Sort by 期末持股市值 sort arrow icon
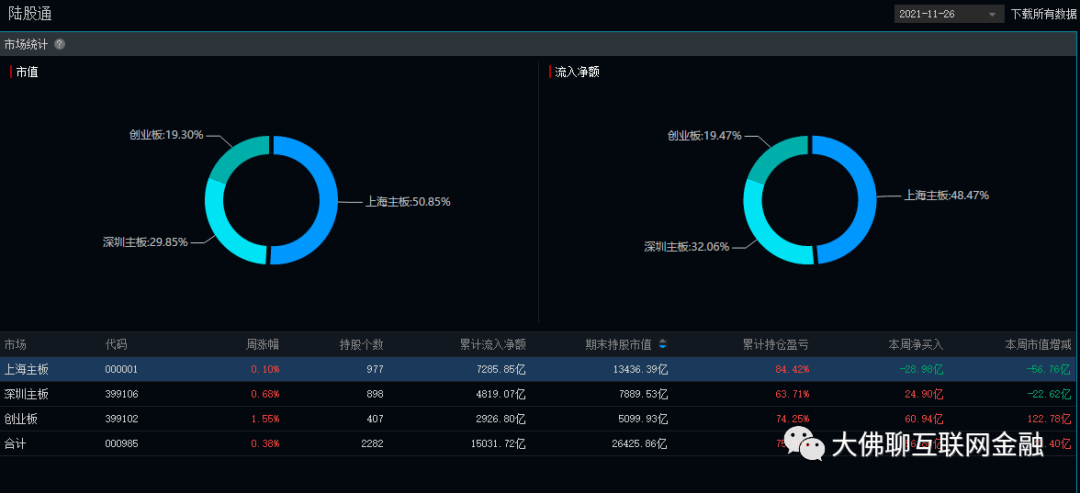Image resolution: width=1080 pixels, height=493 pixels. (663, 344)
